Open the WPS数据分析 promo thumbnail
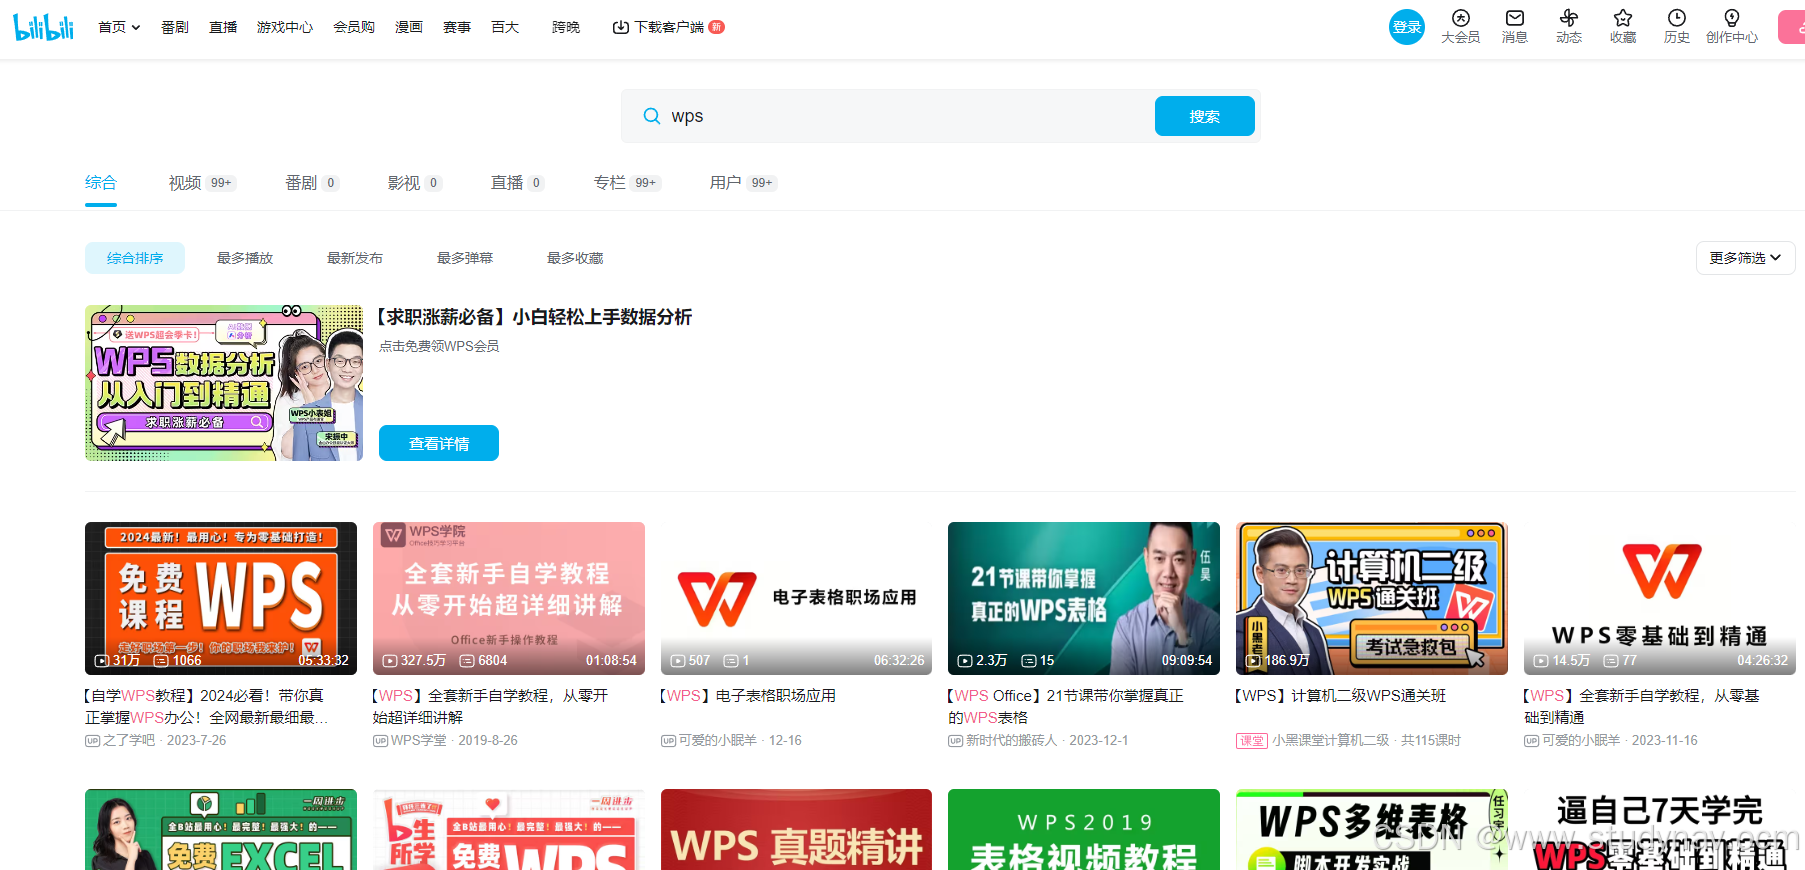The height and width of the screenshot is (870, 1805). coord(224,383)
